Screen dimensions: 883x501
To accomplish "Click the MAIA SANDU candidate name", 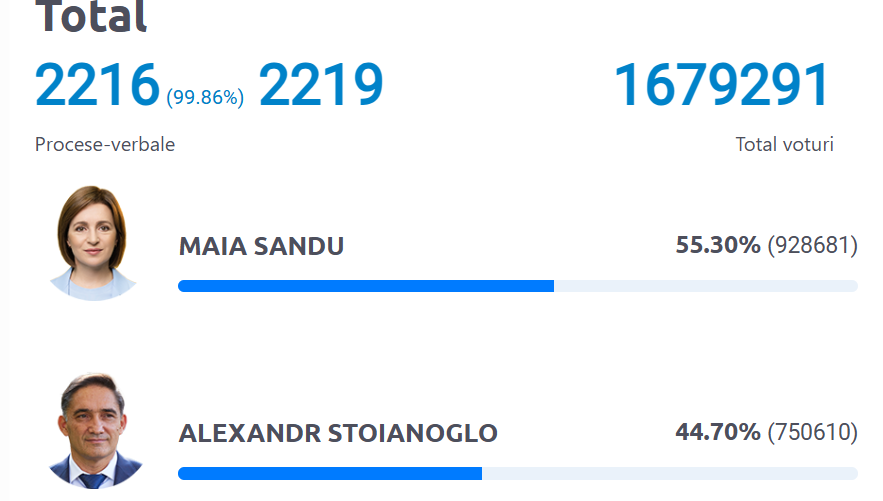I will 261,246.
